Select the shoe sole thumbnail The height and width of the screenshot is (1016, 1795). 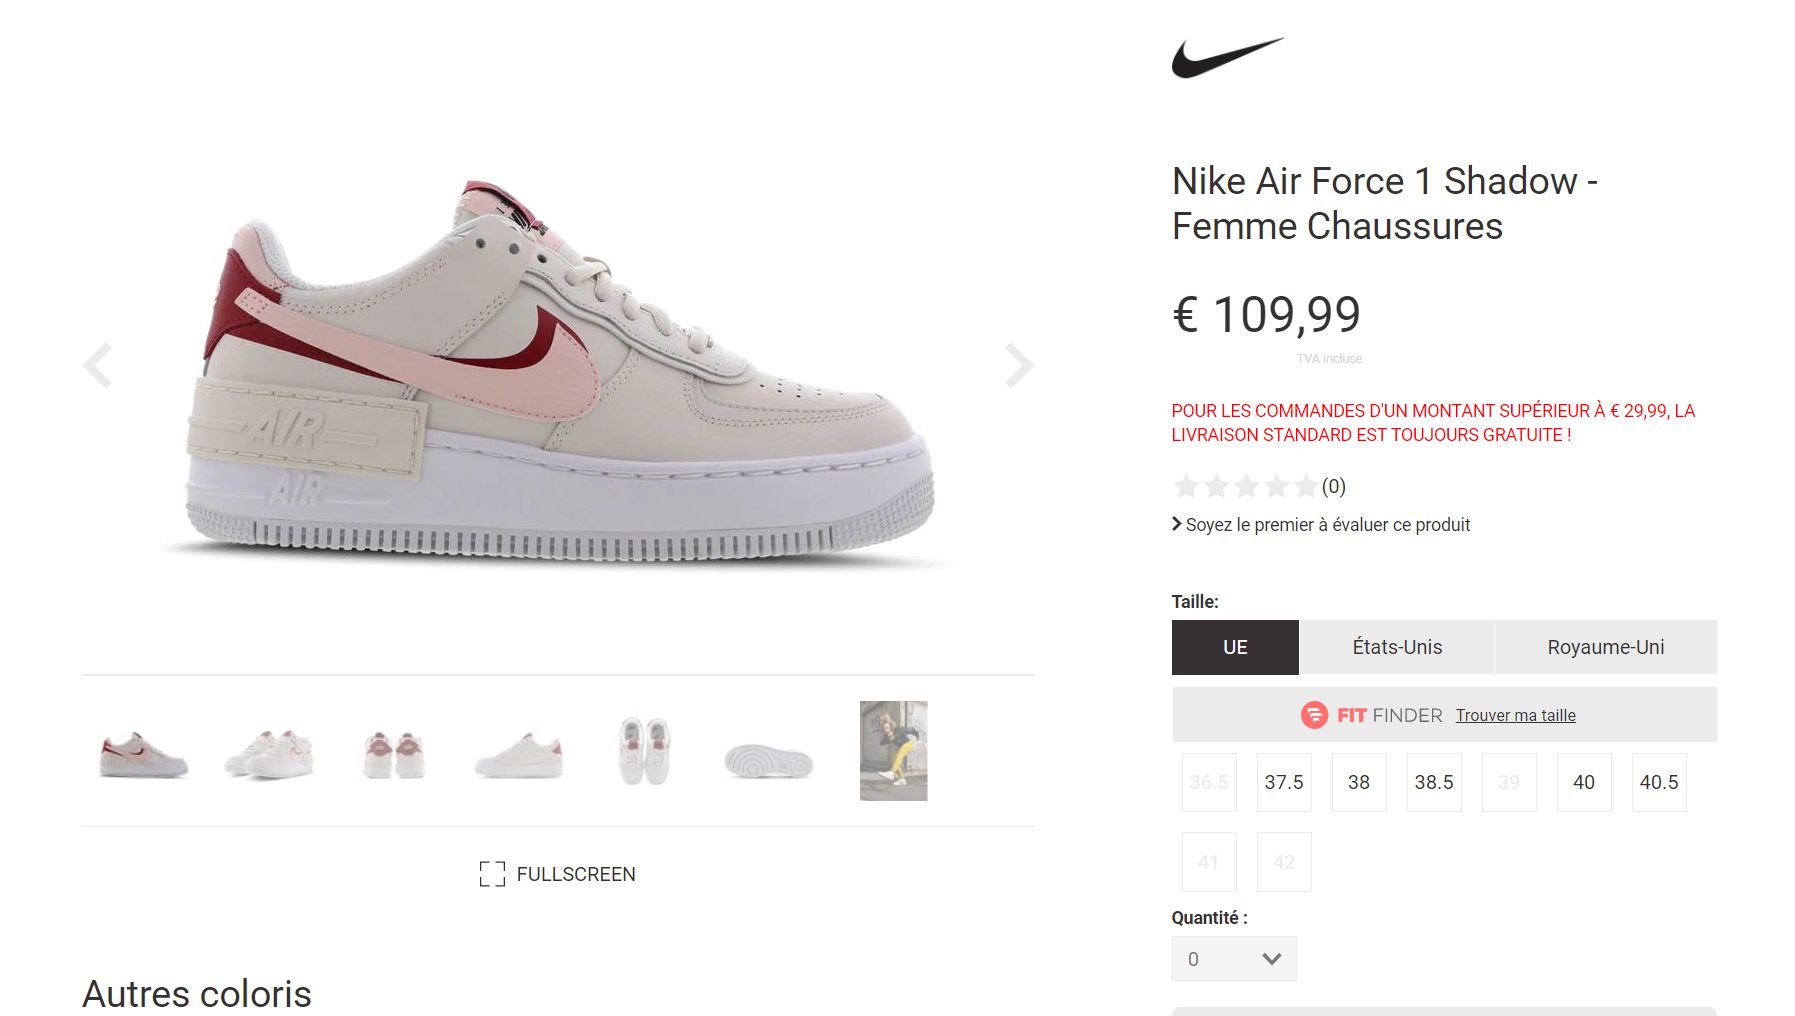point(768,761)
